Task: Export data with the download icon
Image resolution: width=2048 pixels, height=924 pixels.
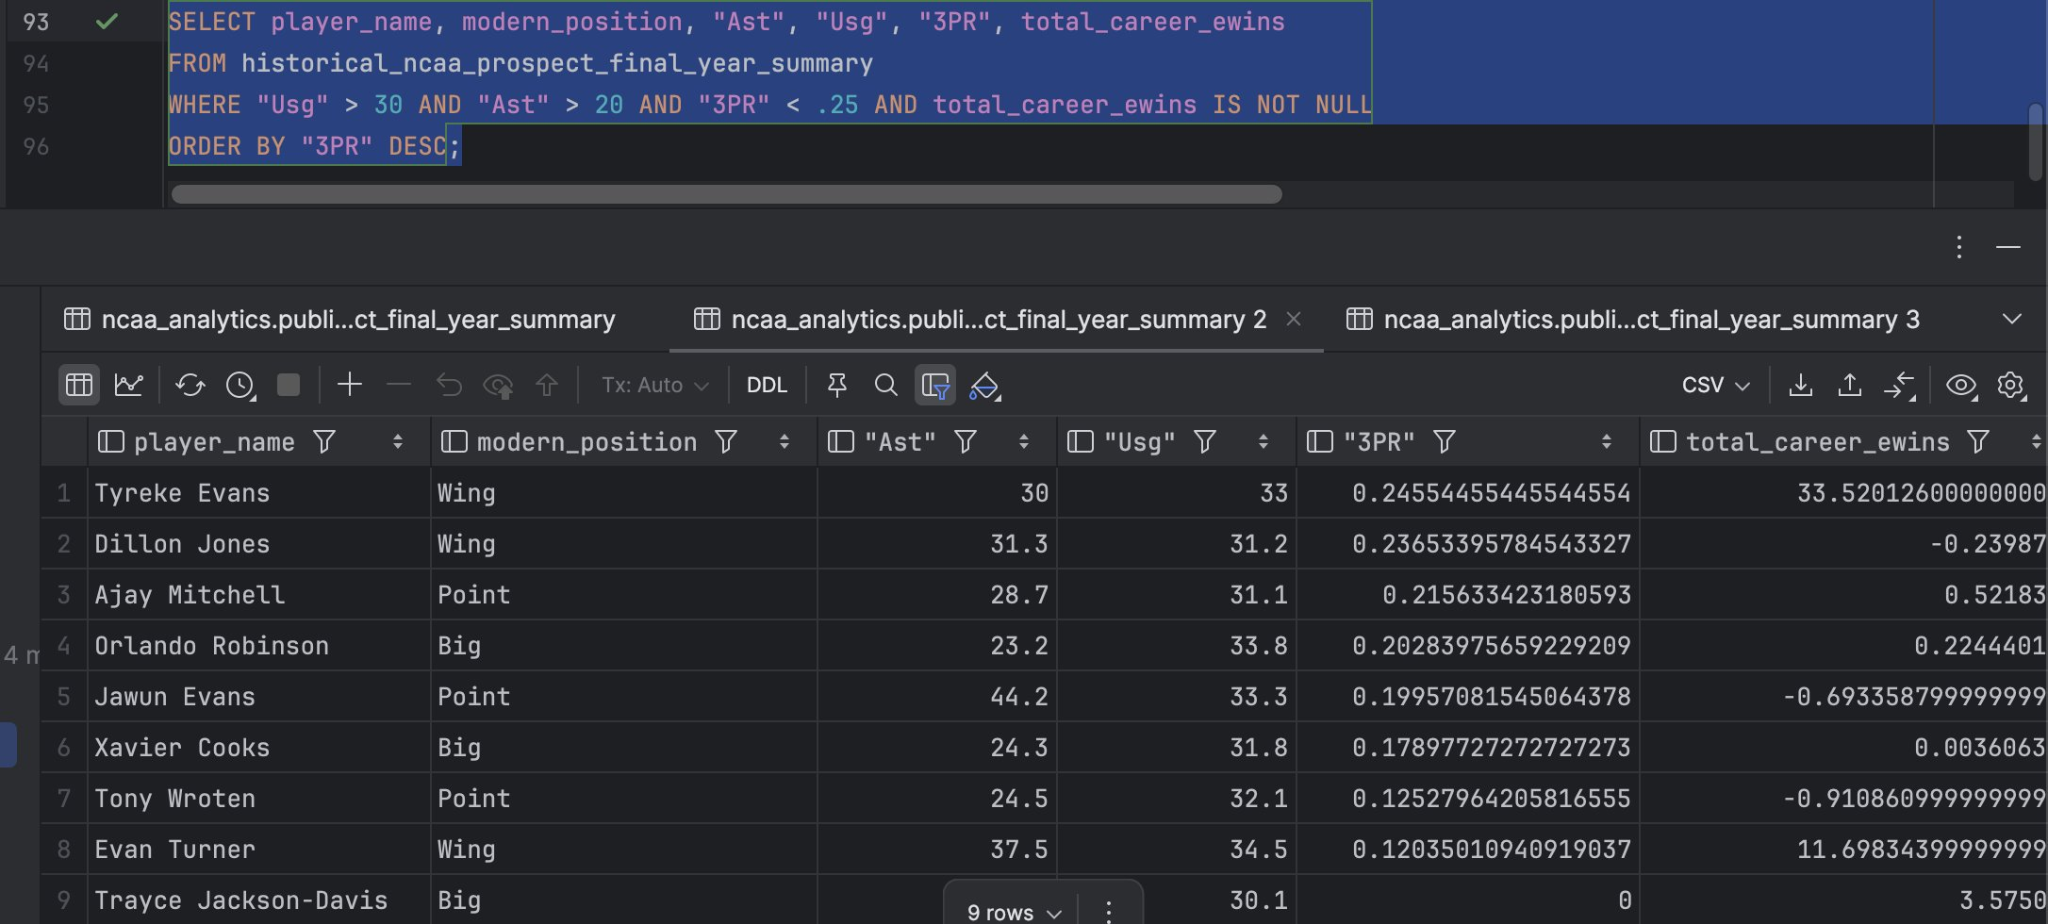Action: click(1801, 385)
